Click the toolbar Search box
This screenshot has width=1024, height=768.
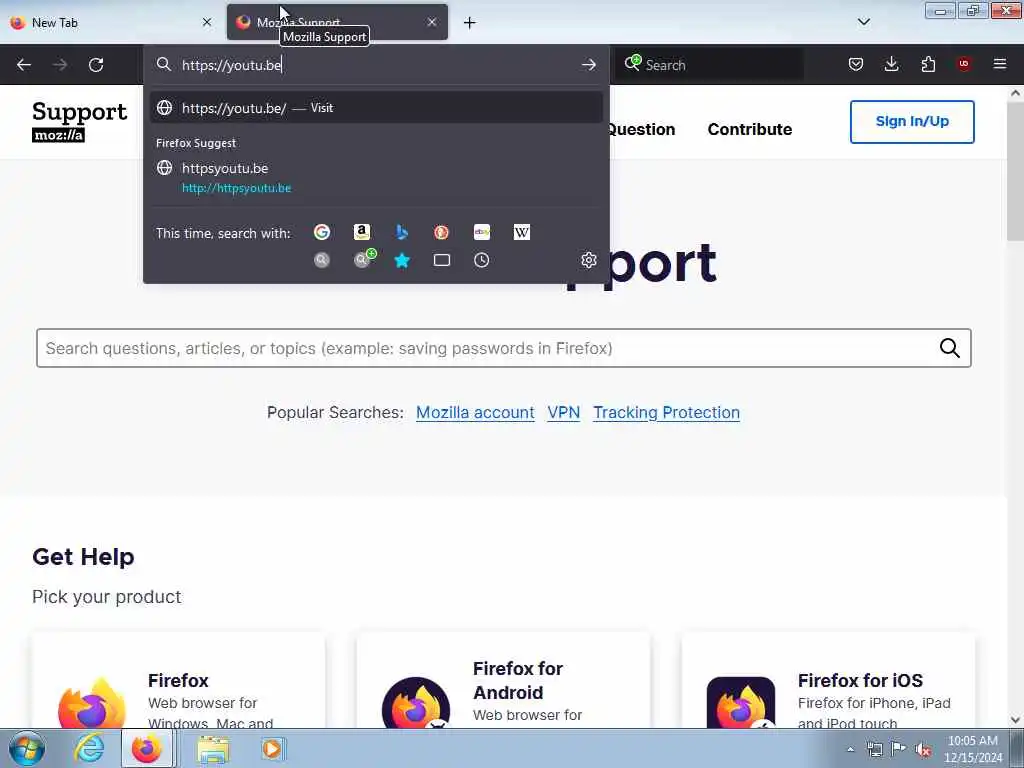(710, 65)
